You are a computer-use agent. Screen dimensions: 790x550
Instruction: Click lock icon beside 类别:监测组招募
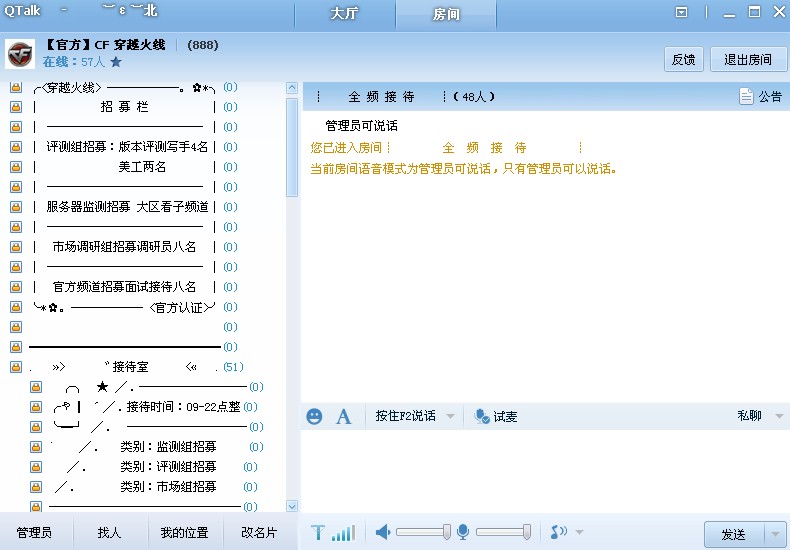point(36,447)
